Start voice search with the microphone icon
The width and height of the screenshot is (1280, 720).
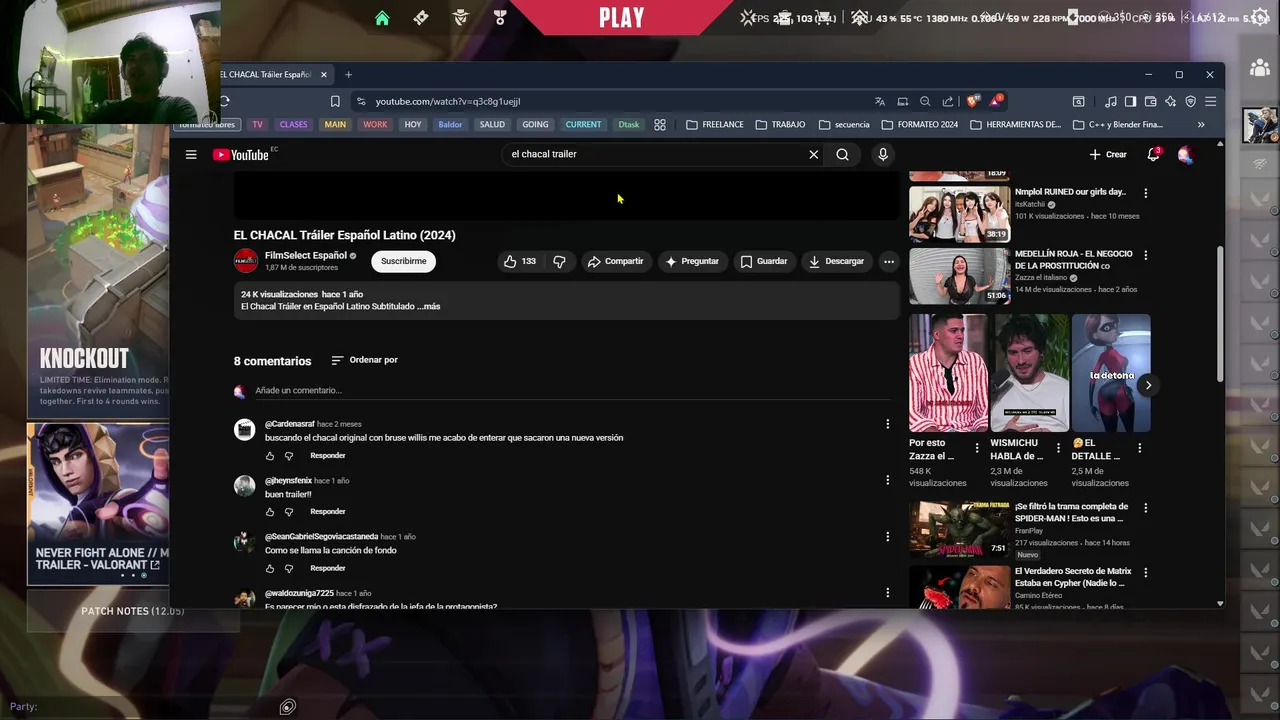tap(883, 155)
